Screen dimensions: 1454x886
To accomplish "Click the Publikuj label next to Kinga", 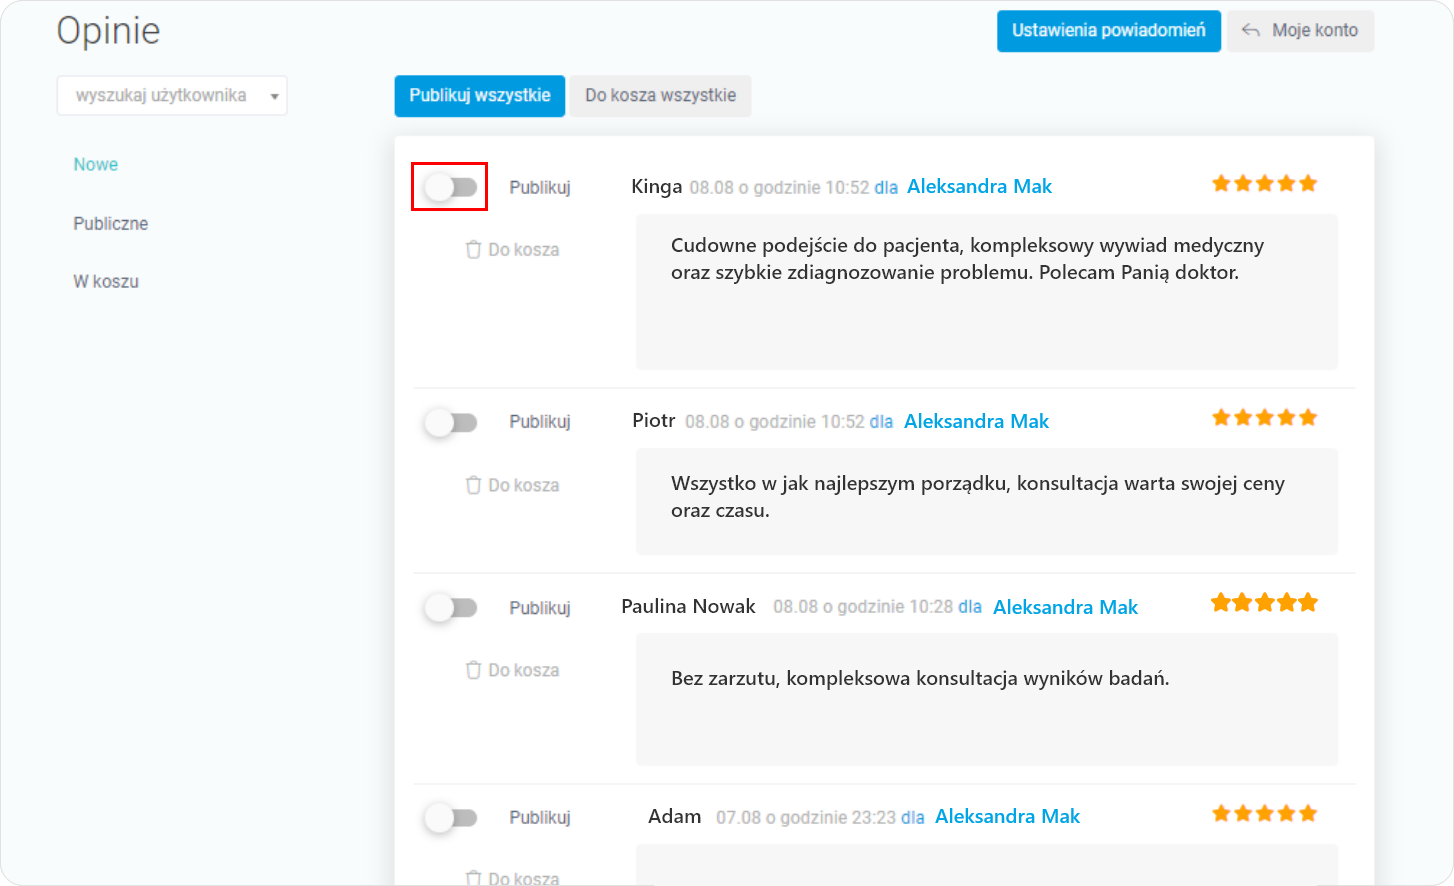I will 540,187.
